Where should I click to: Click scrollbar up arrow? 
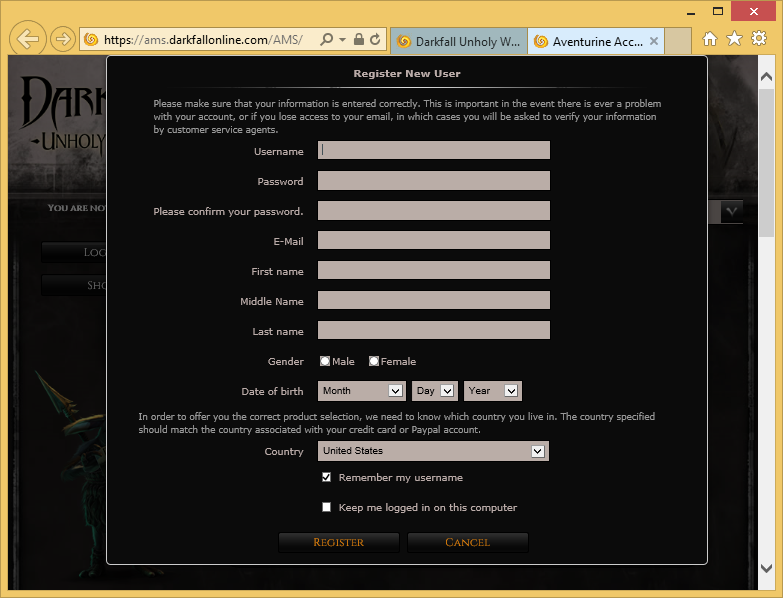(766, 77)
